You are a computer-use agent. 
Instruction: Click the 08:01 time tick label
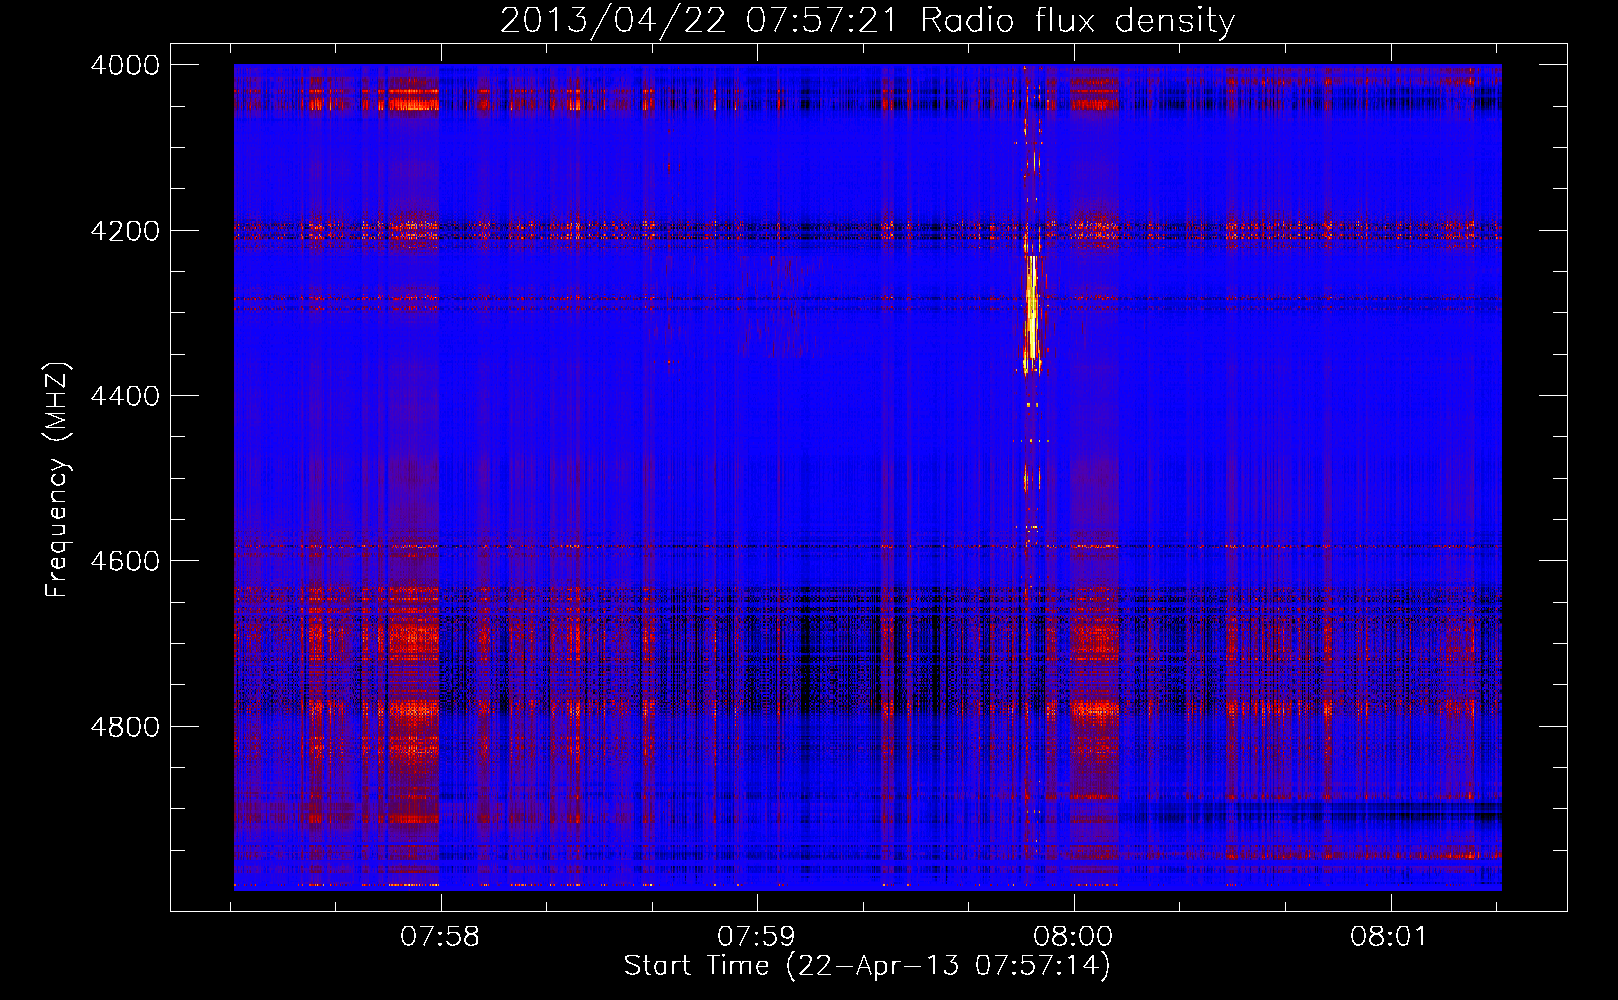[1390, 937]
